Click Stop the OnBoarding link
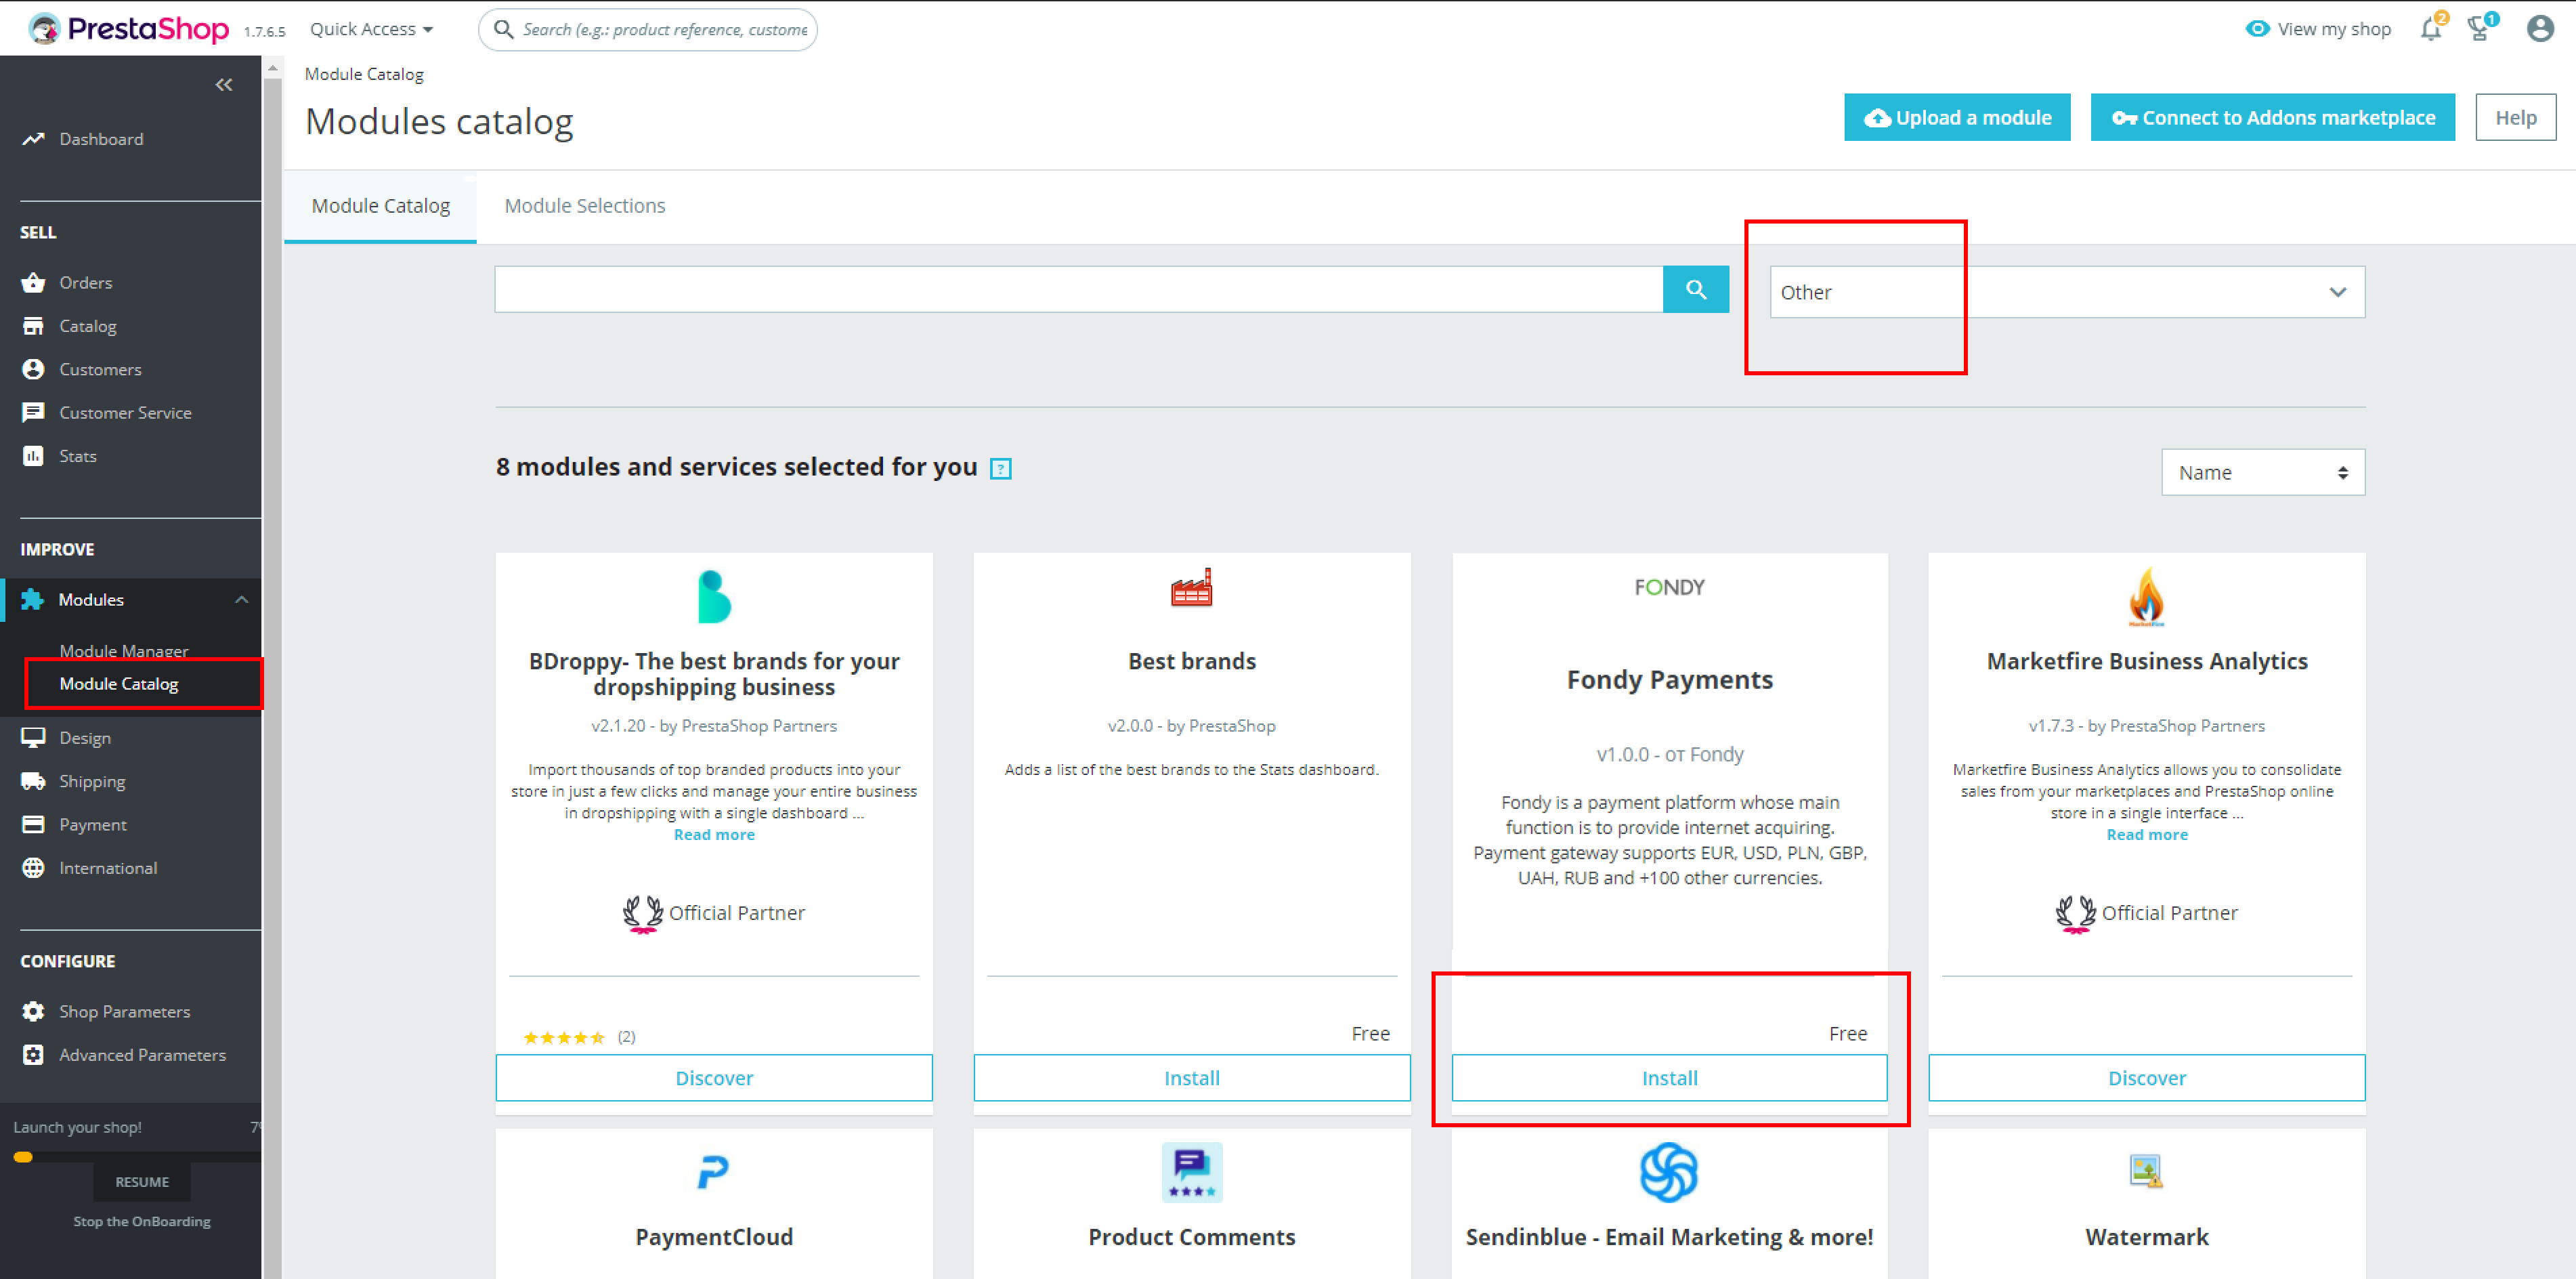This screenshot has height=1279, width=2576. pos(142,1221)
